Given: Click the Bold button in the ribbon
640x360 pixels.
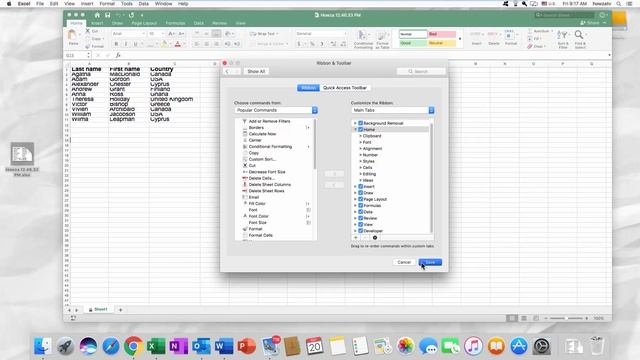Looking at the screenshot, I should (x=116, y=44).
